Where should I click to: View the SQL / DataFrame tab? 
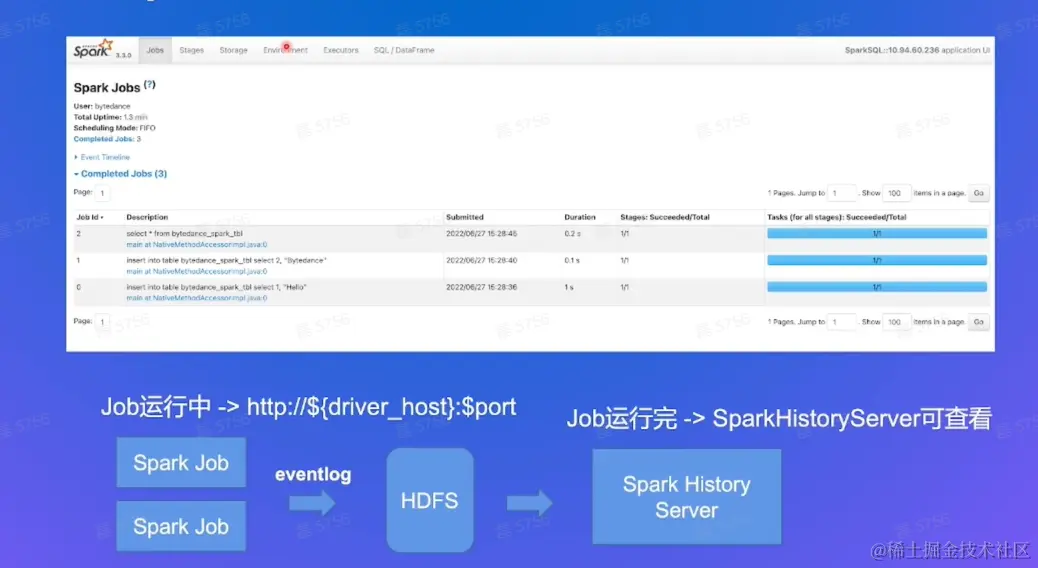tap(404, 50)
